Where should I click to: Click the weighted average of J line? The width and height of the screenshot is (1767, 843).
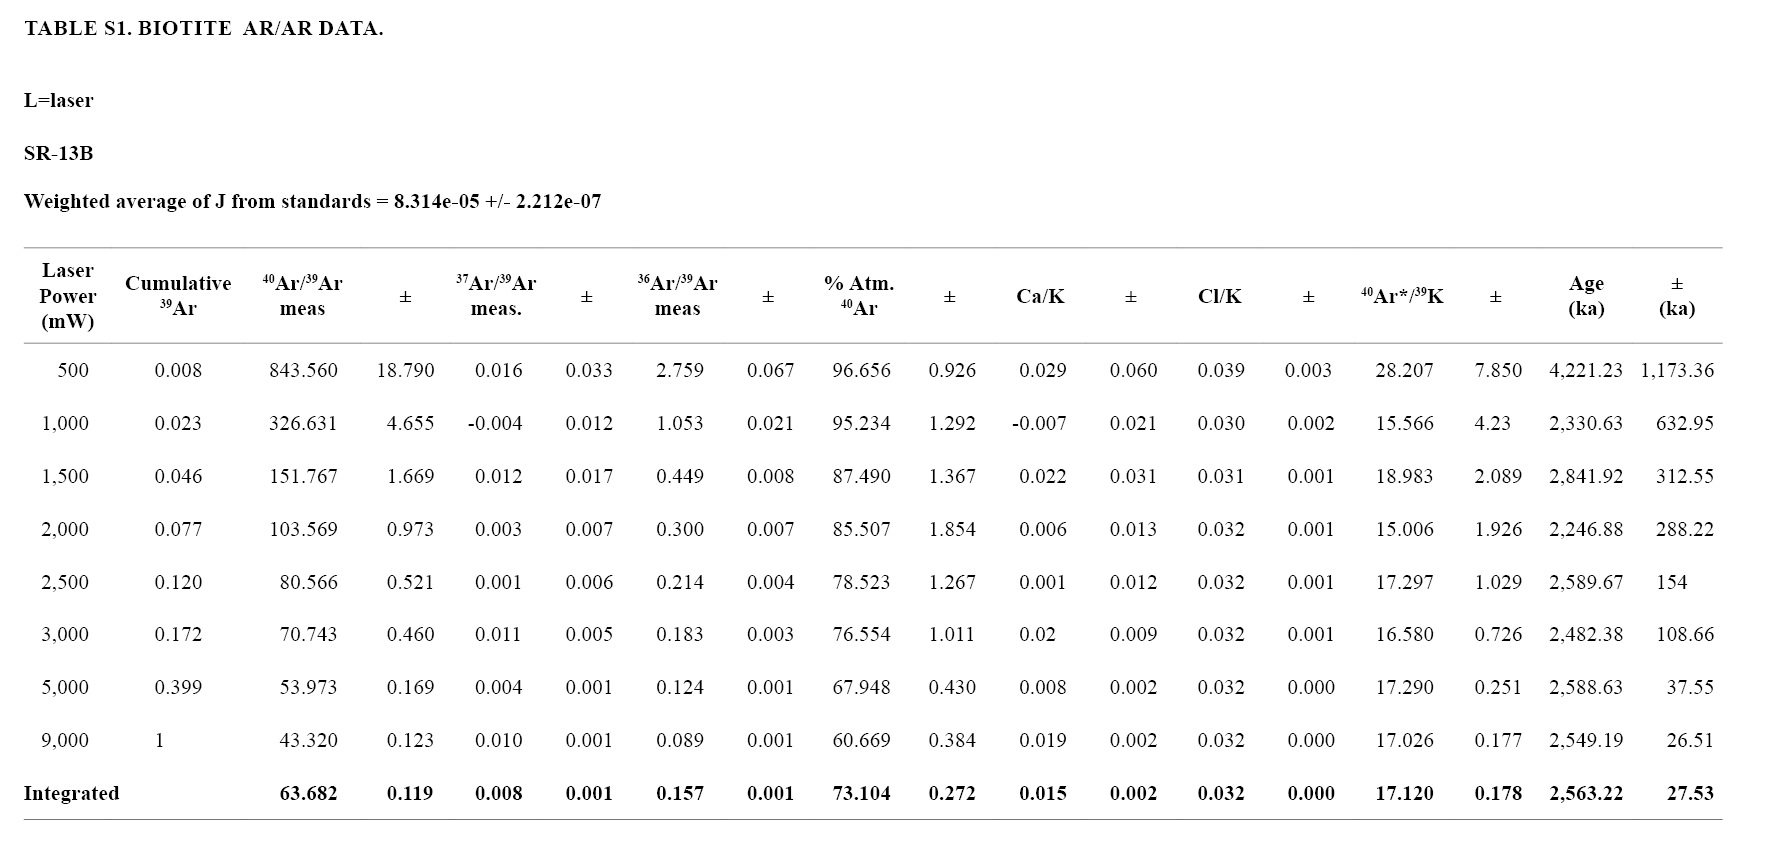312,202
